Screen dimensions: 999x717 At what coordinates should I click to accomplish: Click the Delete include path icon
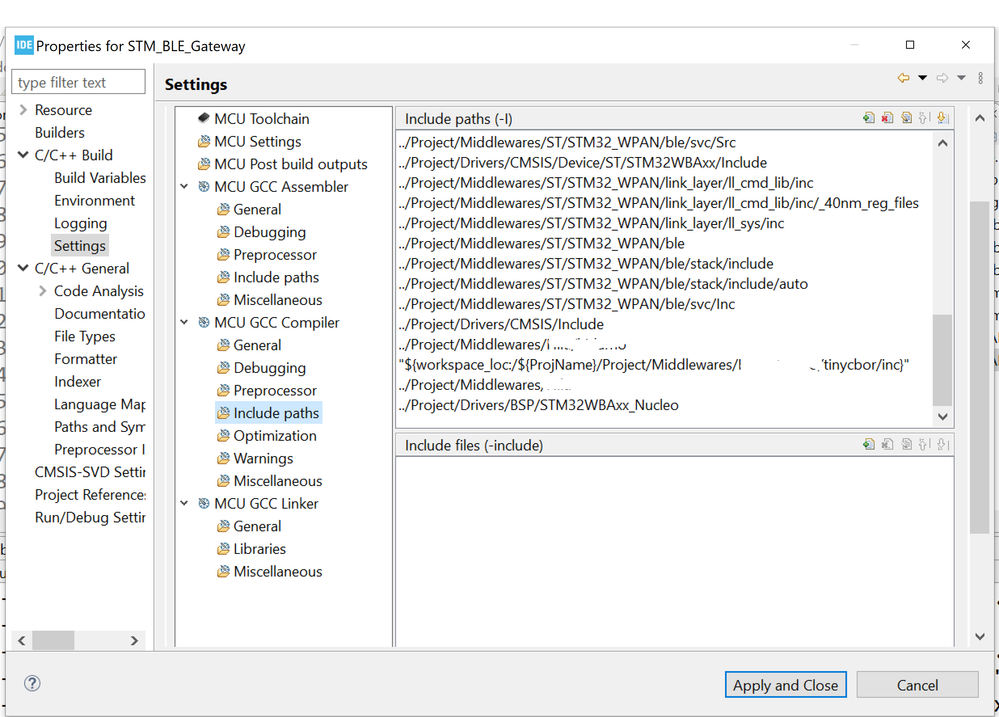click(x=887, y=118)
